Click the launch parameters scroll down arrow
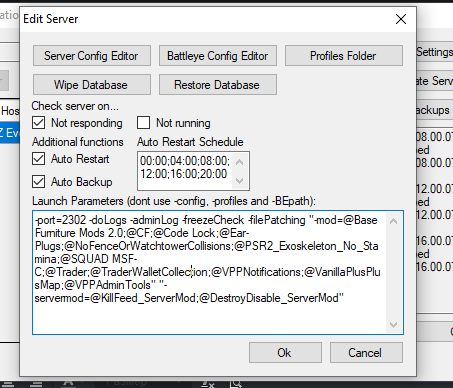Viewport: 453px width, 388px height. coord(393,325)
